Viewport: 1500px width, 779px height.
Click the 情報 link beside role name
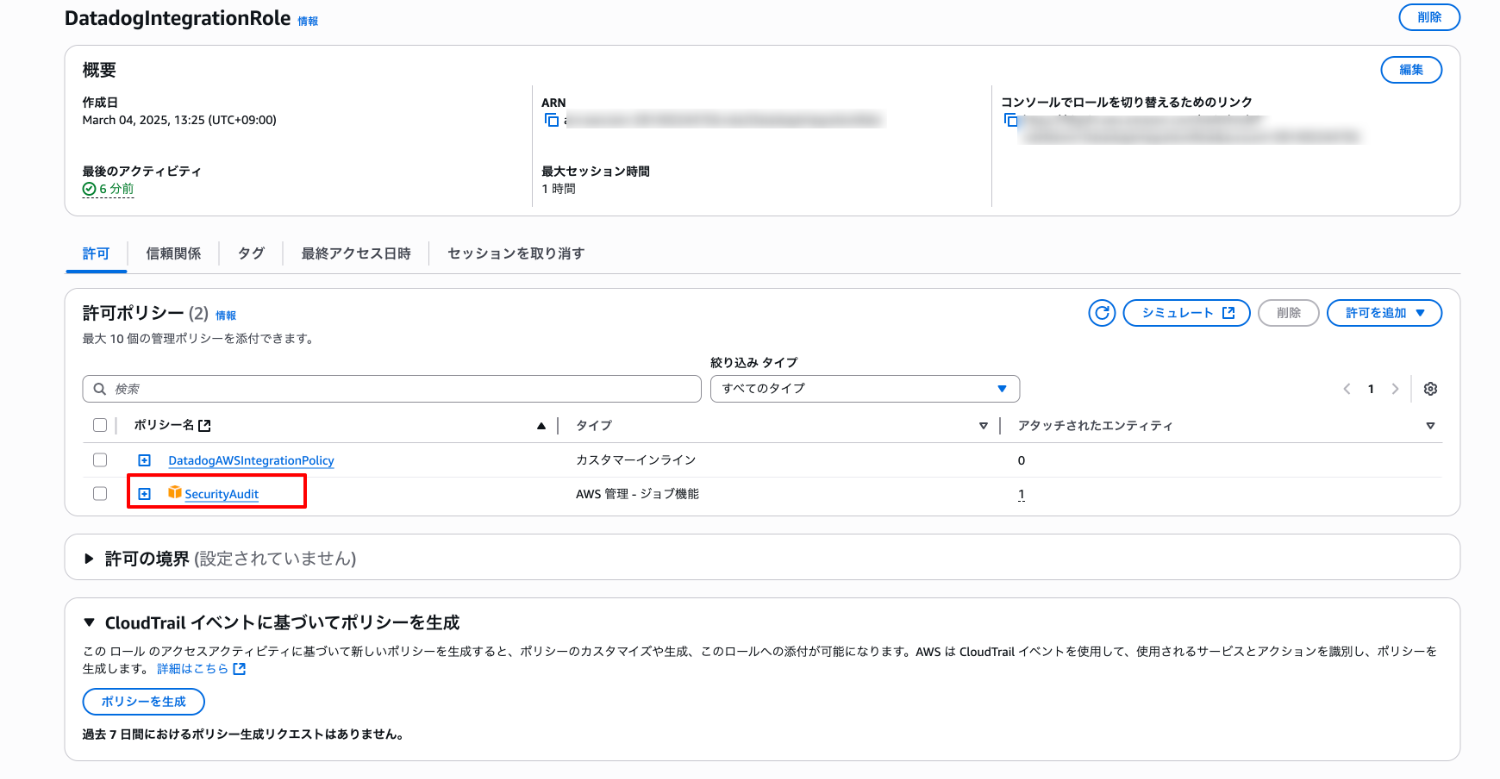(308, 21)
